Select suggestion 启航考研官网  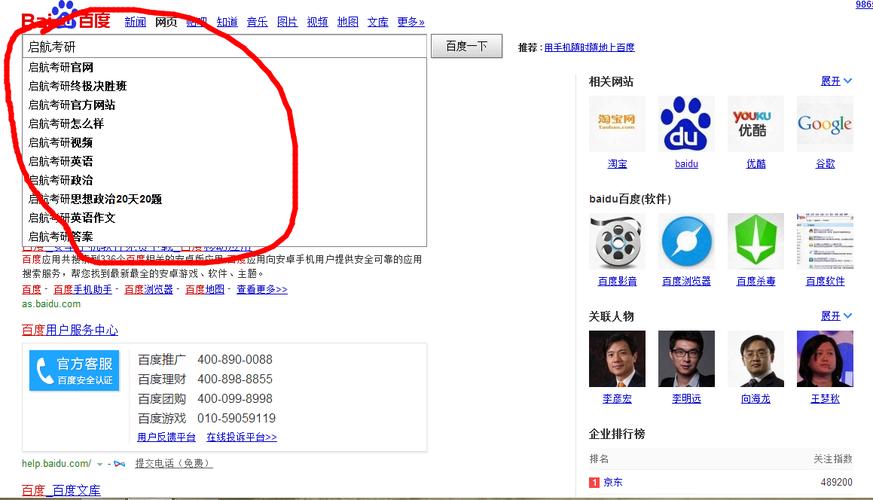coord(224,67)
